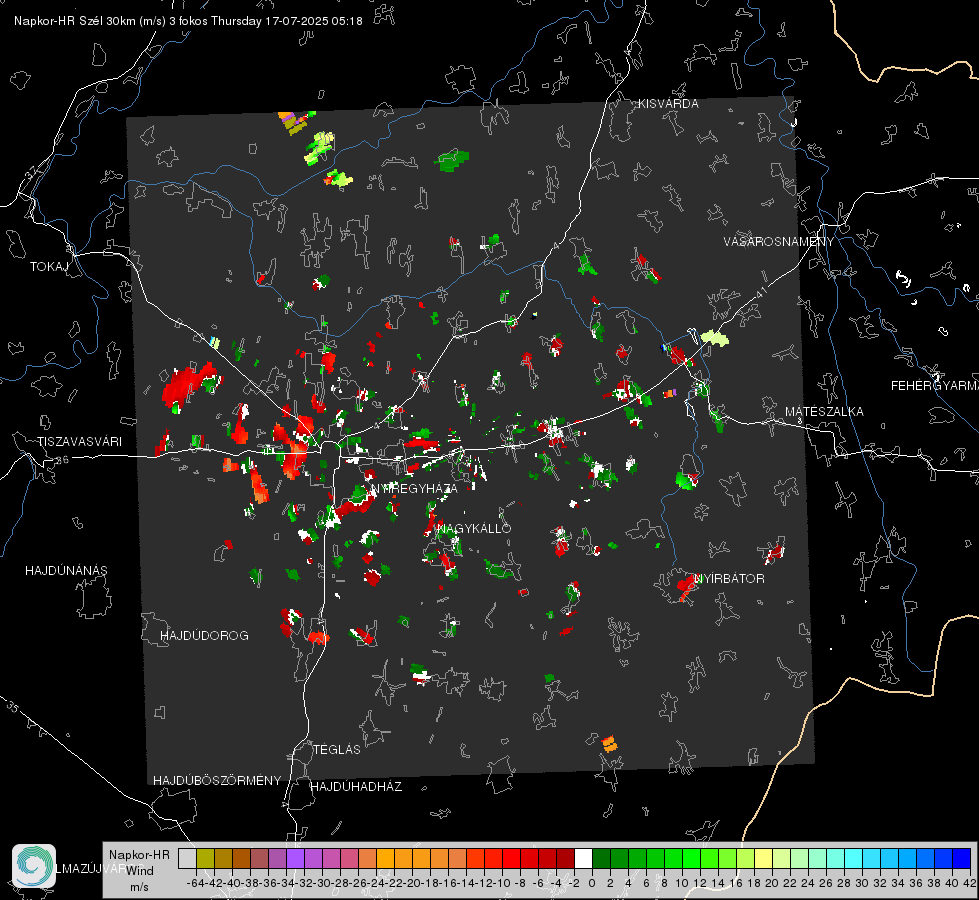Click the HAJDÚHADHÁZ city label
This screenshot has width=979, height=900.
click(x=356, y=787)
